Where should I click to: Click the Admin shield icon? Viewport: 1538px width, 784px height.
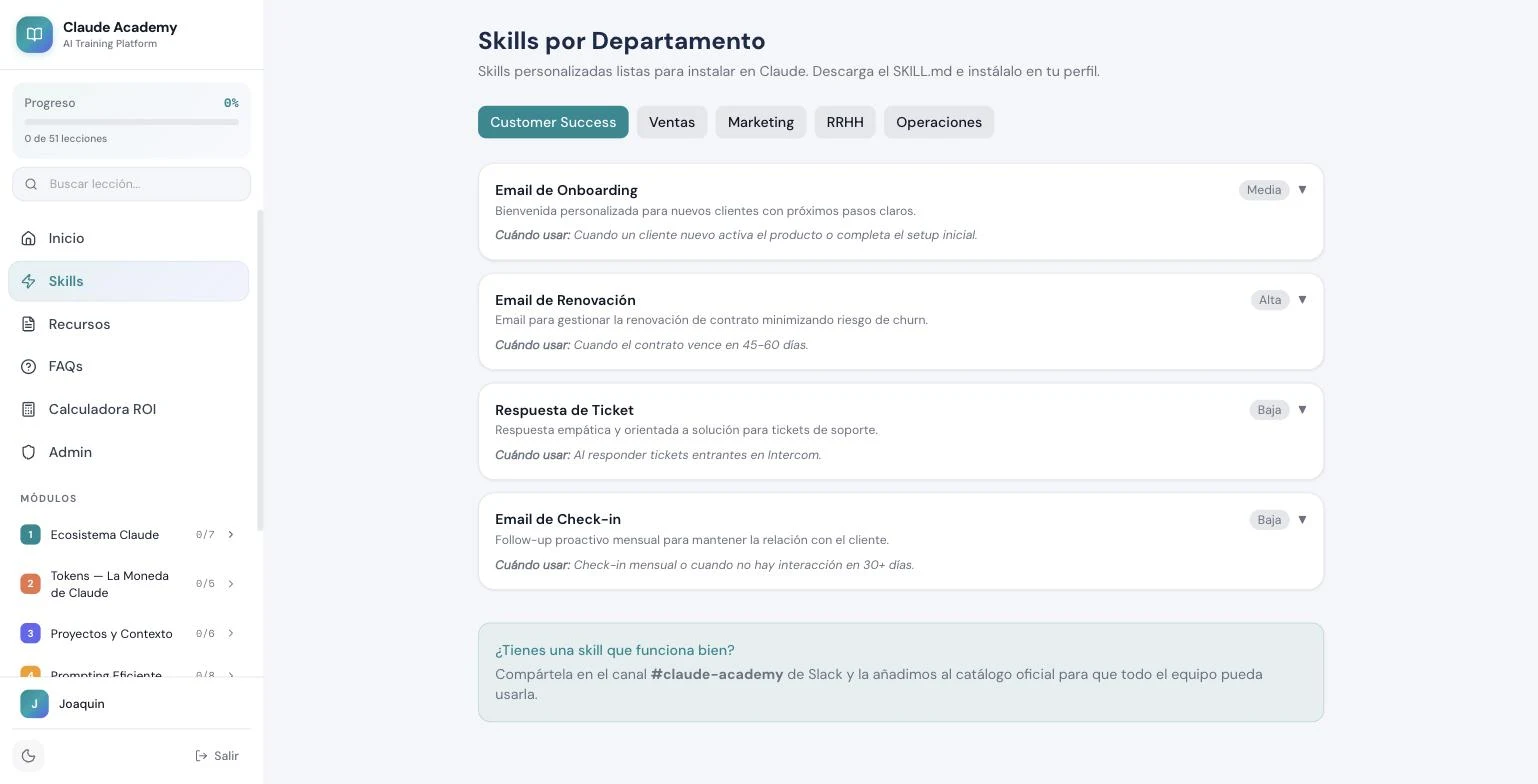click(29, 452)
